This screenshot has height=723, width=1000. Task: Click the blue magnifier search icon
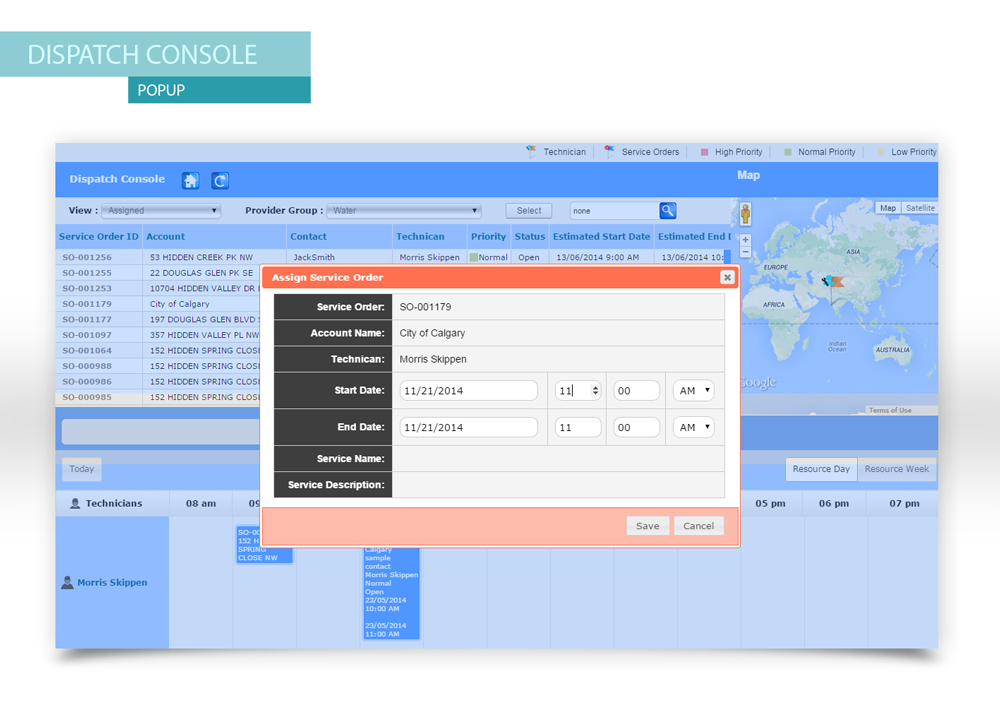[x=668, y=210]
